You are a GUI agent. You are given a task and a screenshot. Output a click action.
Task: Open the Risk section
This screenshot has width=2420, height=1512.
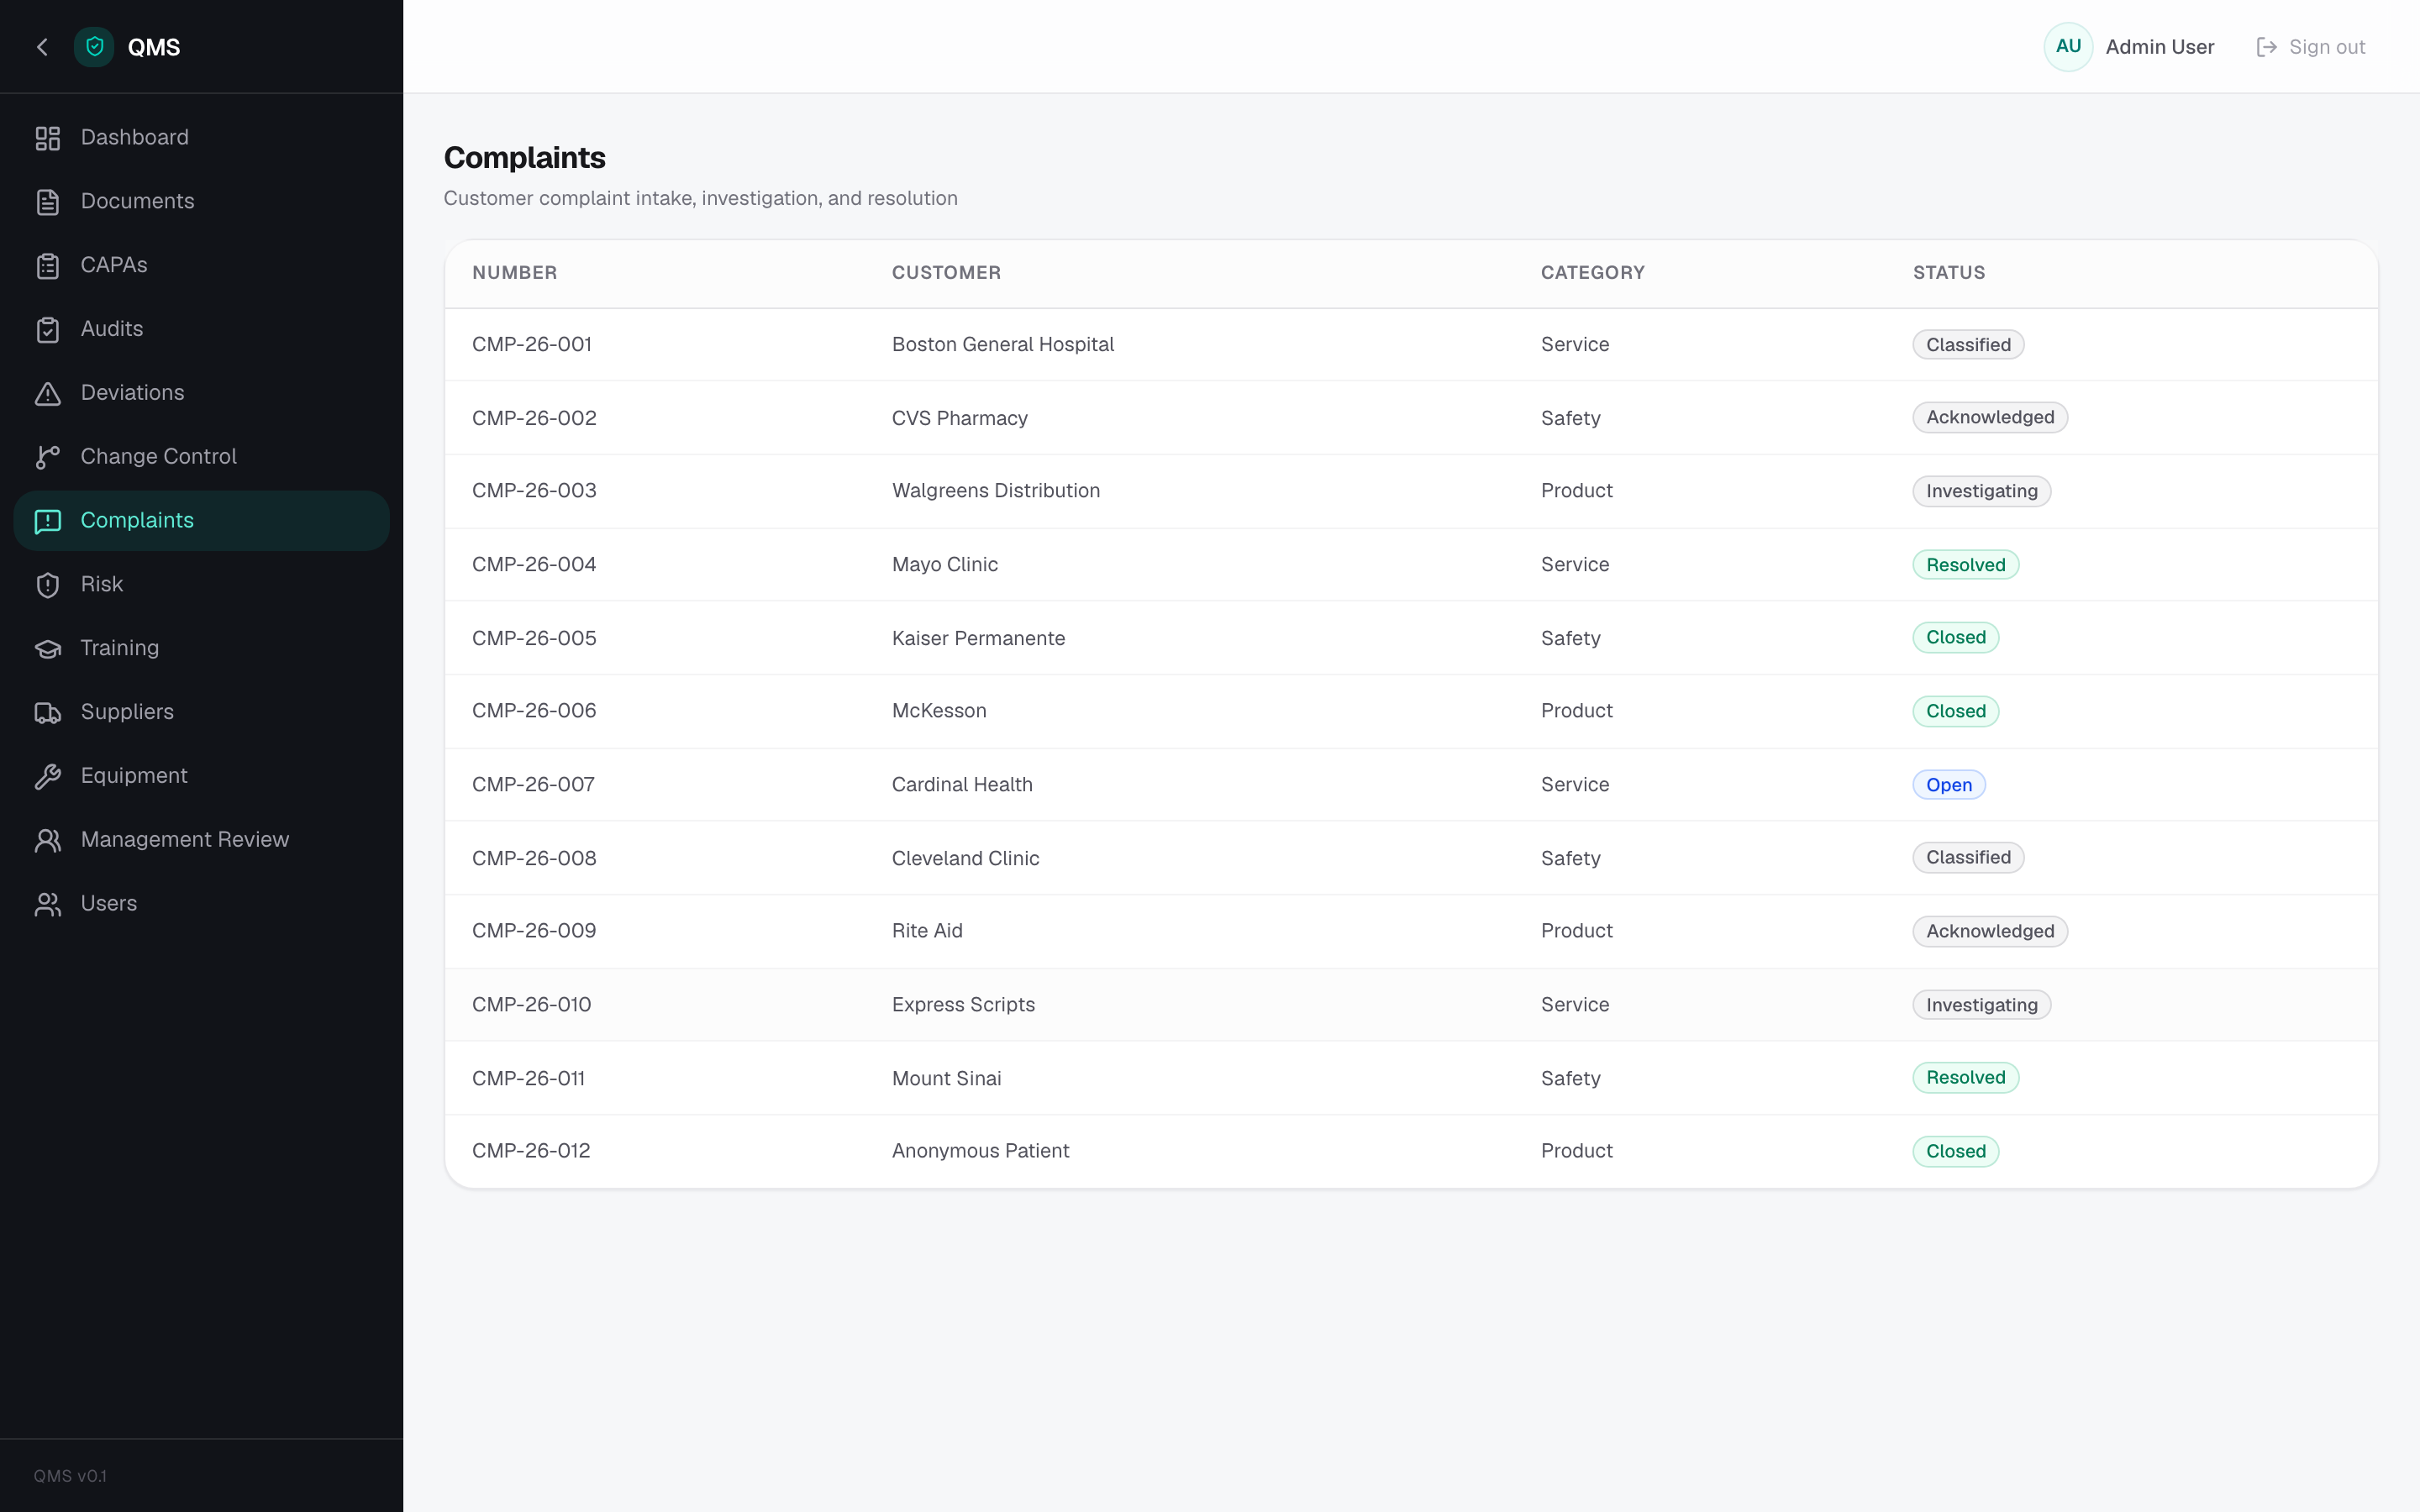201,585
